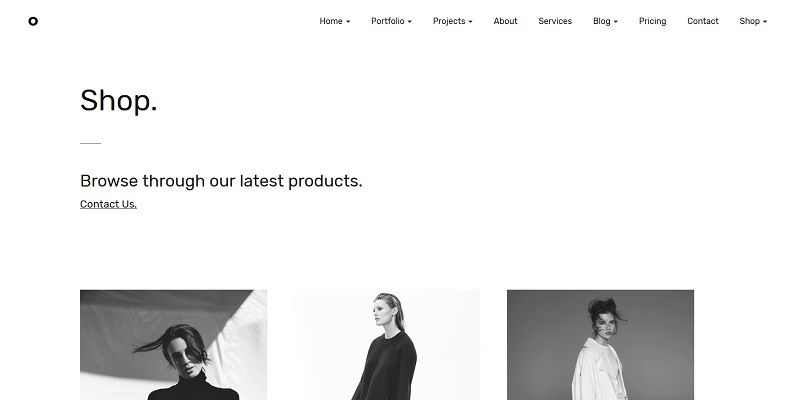The image size is (800, 400).
Task: Click the Shop page heading
Action: pos(118,100)
